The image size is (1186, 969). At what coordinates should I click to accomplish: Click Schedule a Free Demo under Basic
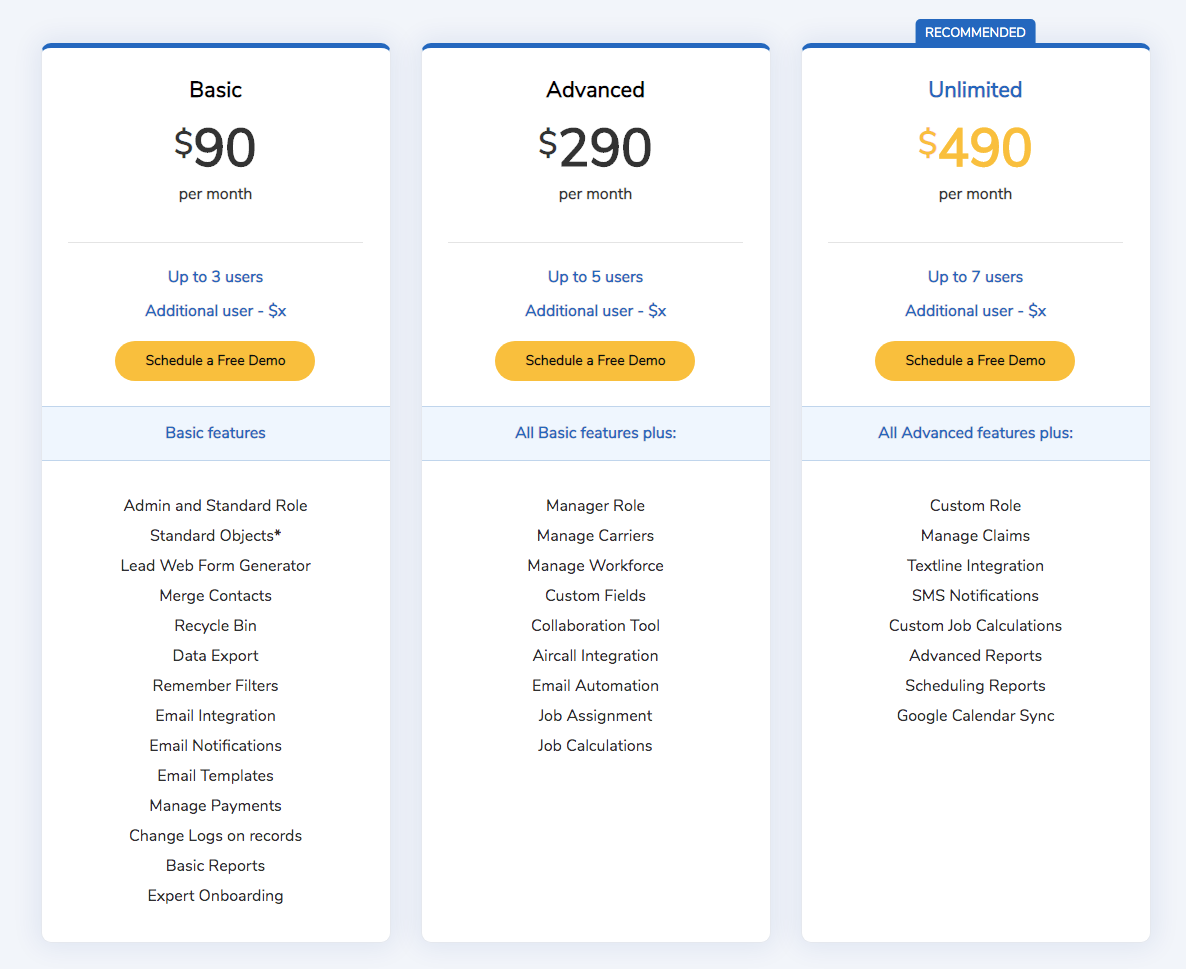pyautogui.click(x=215, y=361)
